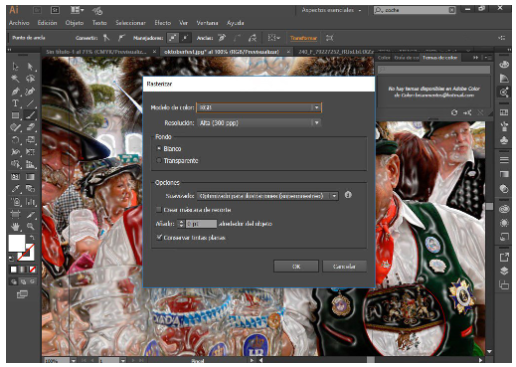The image size is (516, 367).
Task: Select the Artboard tool
Action: [x=15, y=214]
